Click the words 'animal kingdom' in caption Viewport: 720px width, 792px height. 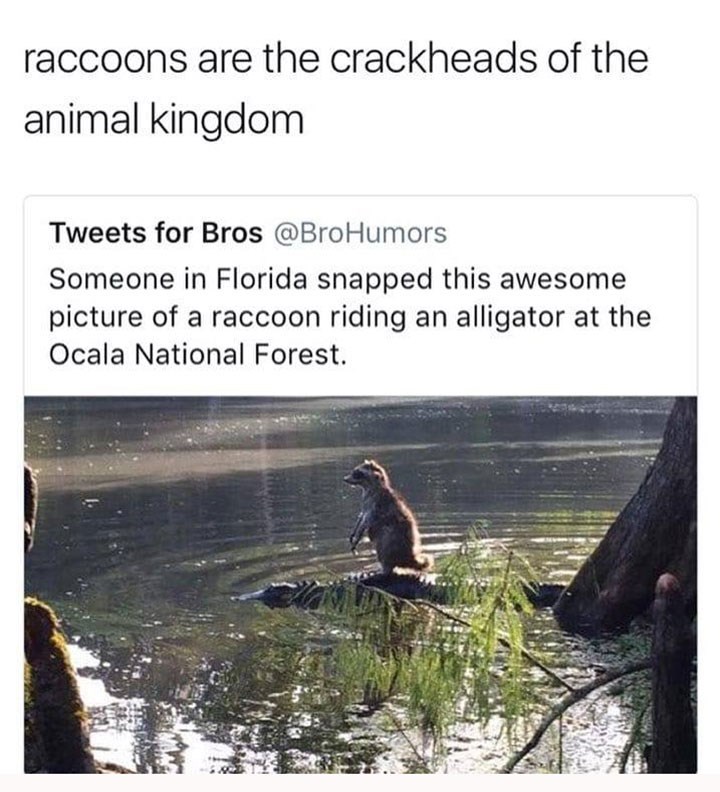point(164,120)
